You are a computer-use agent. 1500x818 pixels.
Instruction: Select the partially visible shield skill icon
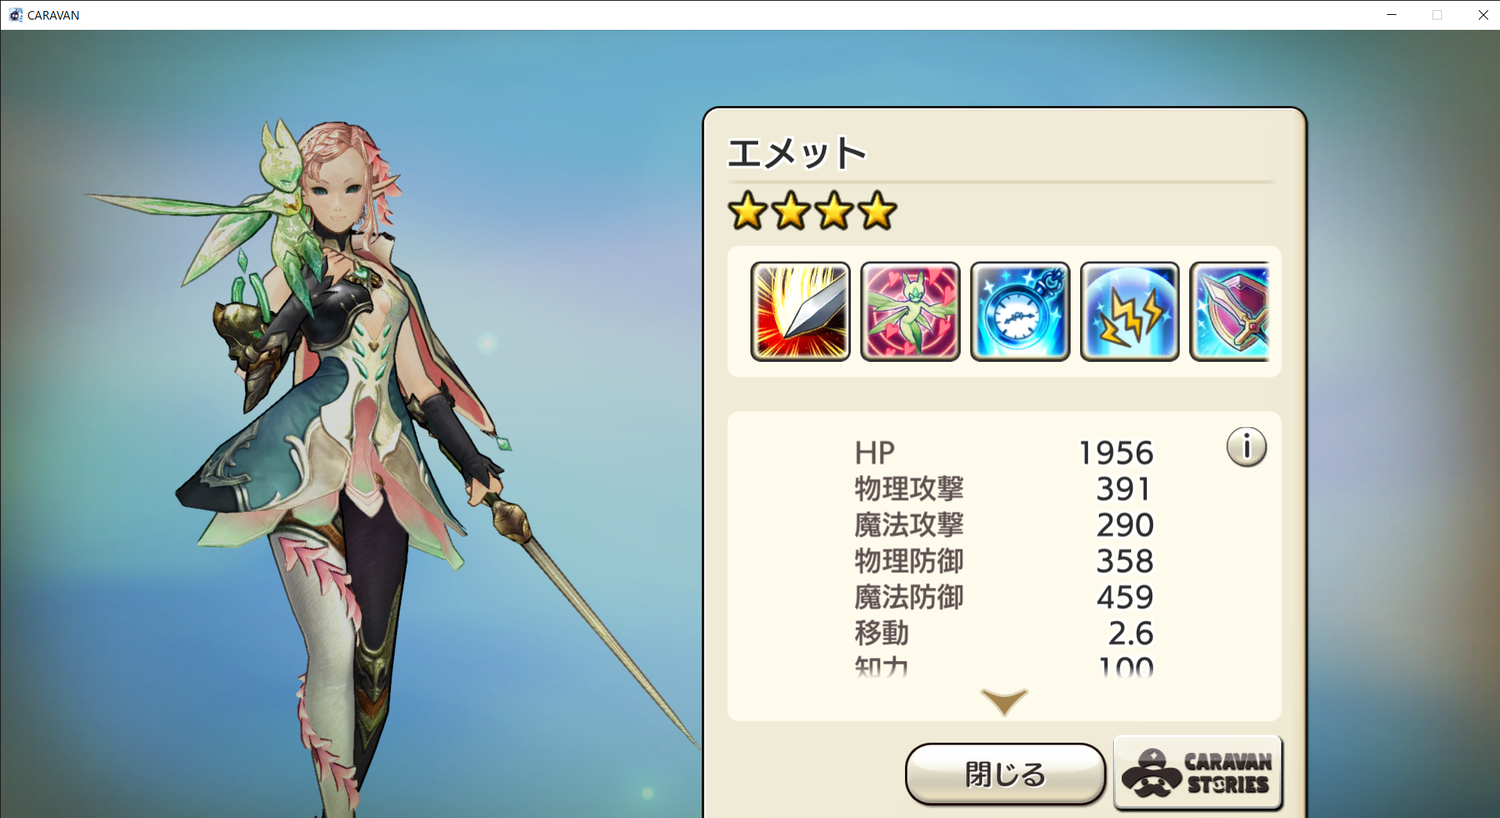[x=1229, y=311]
